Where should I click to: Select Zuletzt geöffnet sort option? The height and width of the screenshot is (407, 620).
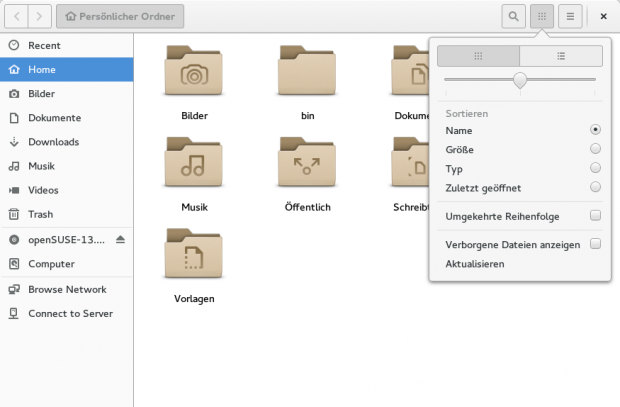595,187
